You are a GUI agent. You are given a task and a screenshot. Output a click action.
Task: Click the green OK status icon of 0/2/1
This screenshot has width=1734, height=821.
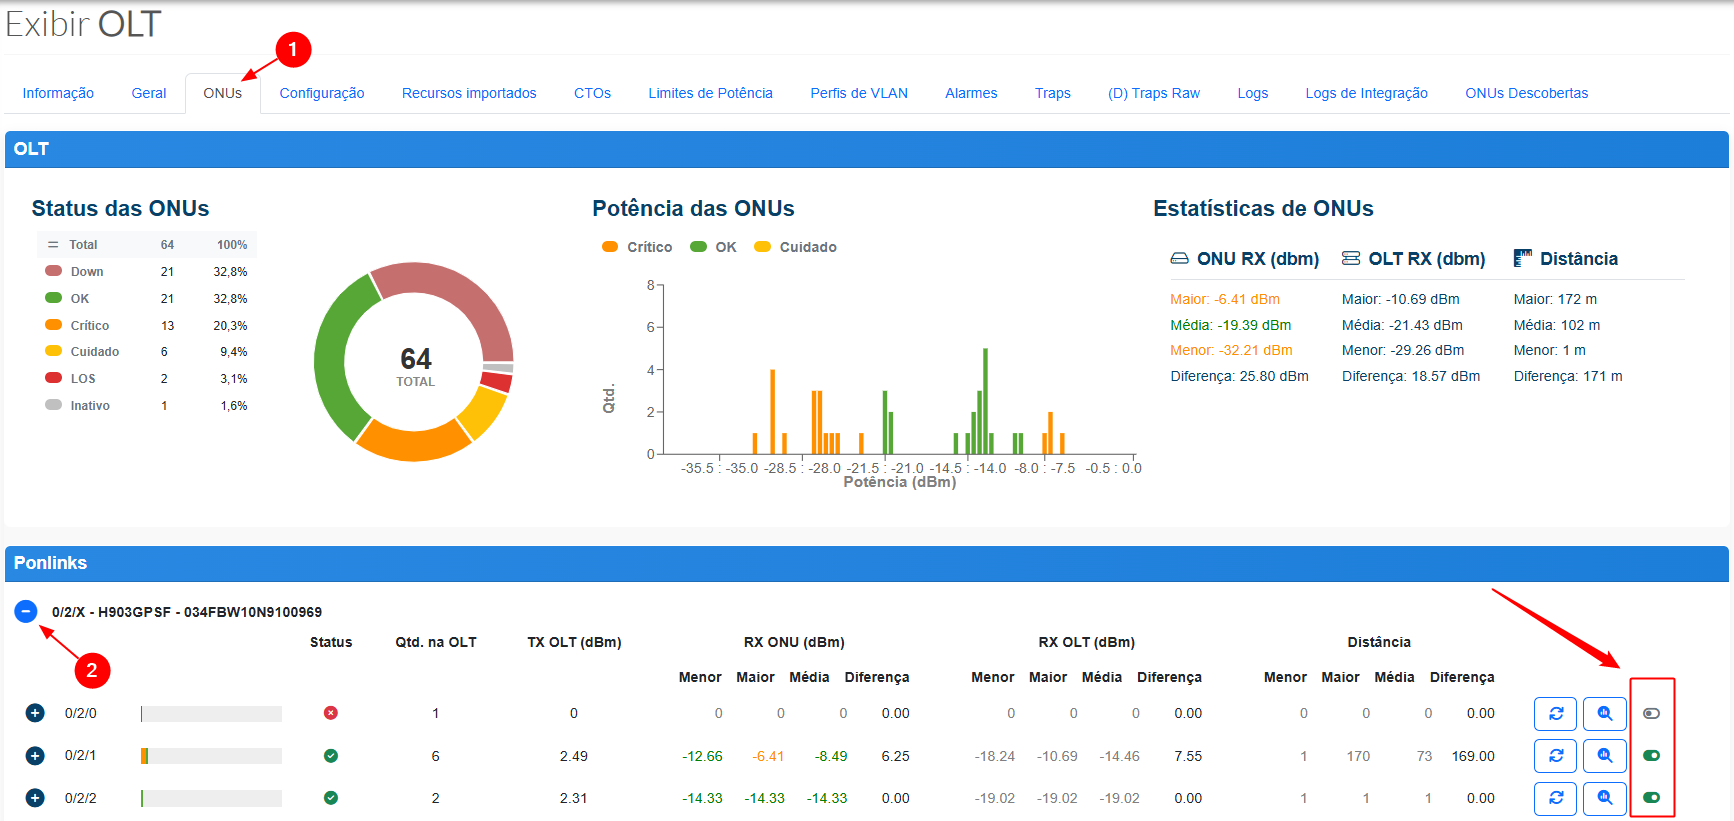331,756
